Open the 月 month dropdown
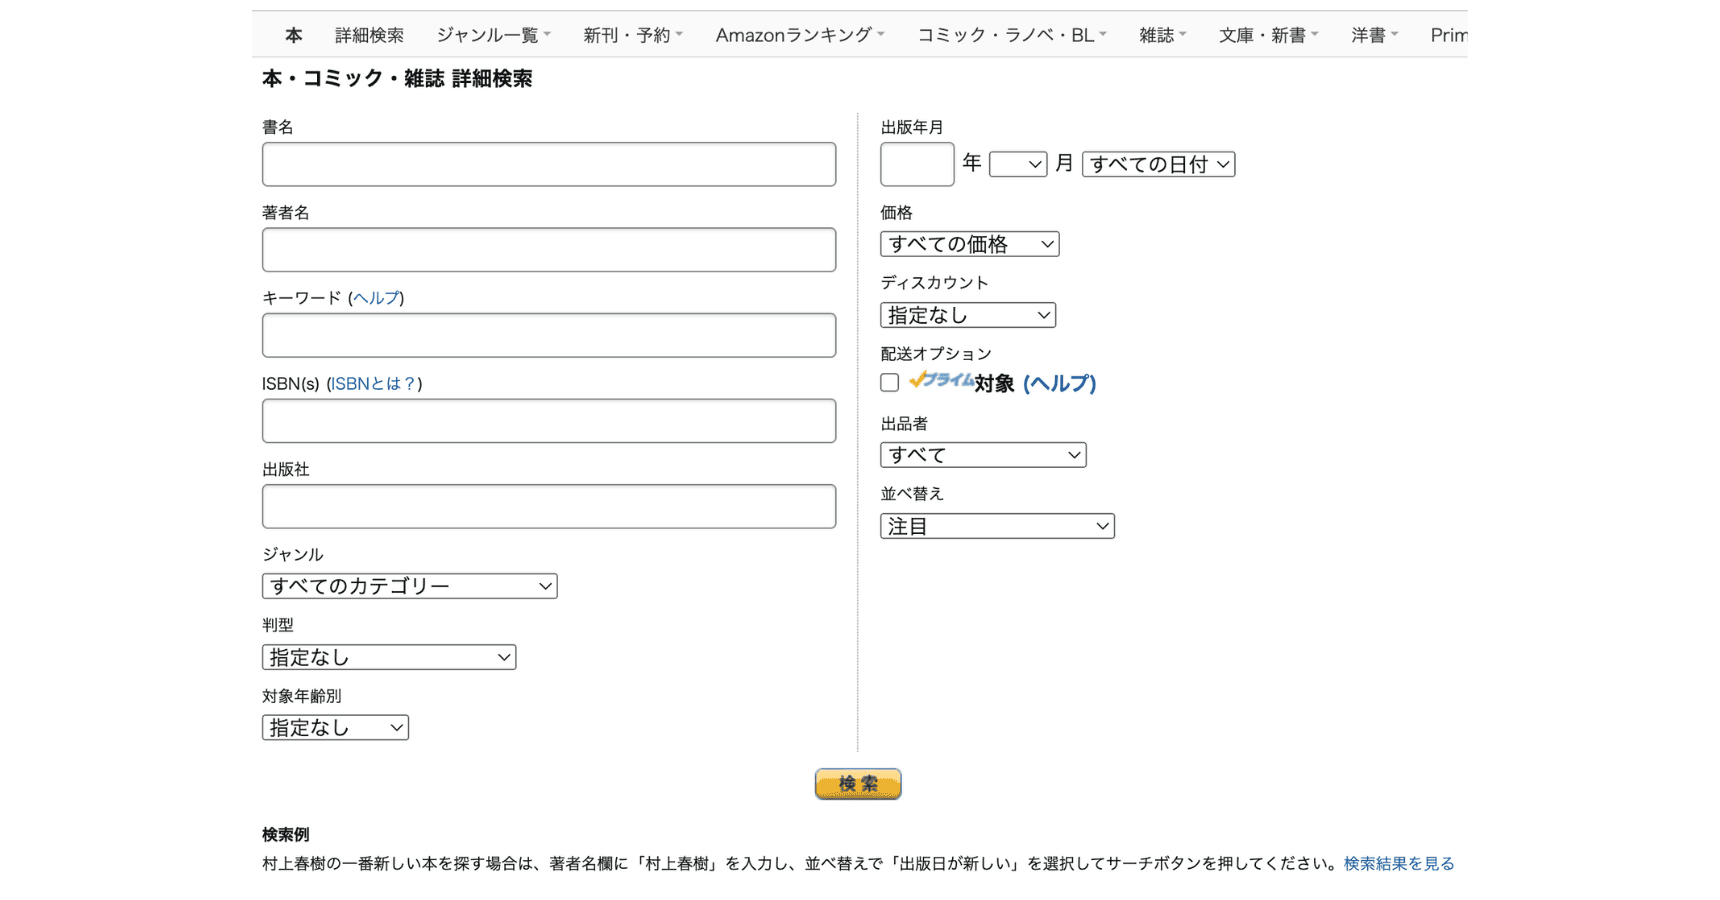Image resolution: width=1720 pixels, height=900 pixels. pyautogui.click(x=1017, y=163)
